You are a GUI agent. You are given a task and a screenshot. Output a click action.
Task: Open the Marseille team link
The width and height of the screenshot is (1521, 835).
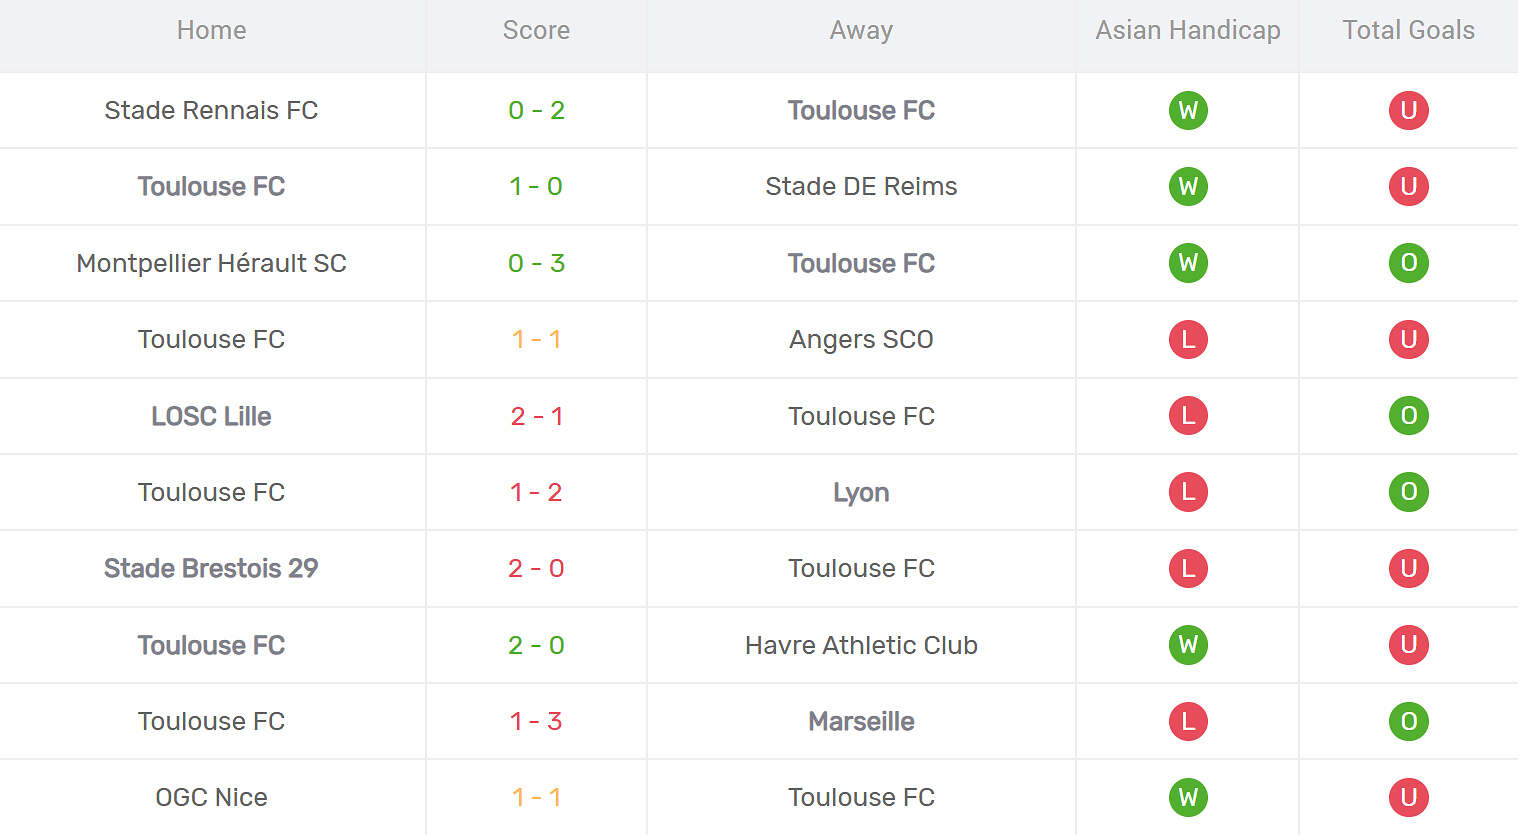coord(861,721)
